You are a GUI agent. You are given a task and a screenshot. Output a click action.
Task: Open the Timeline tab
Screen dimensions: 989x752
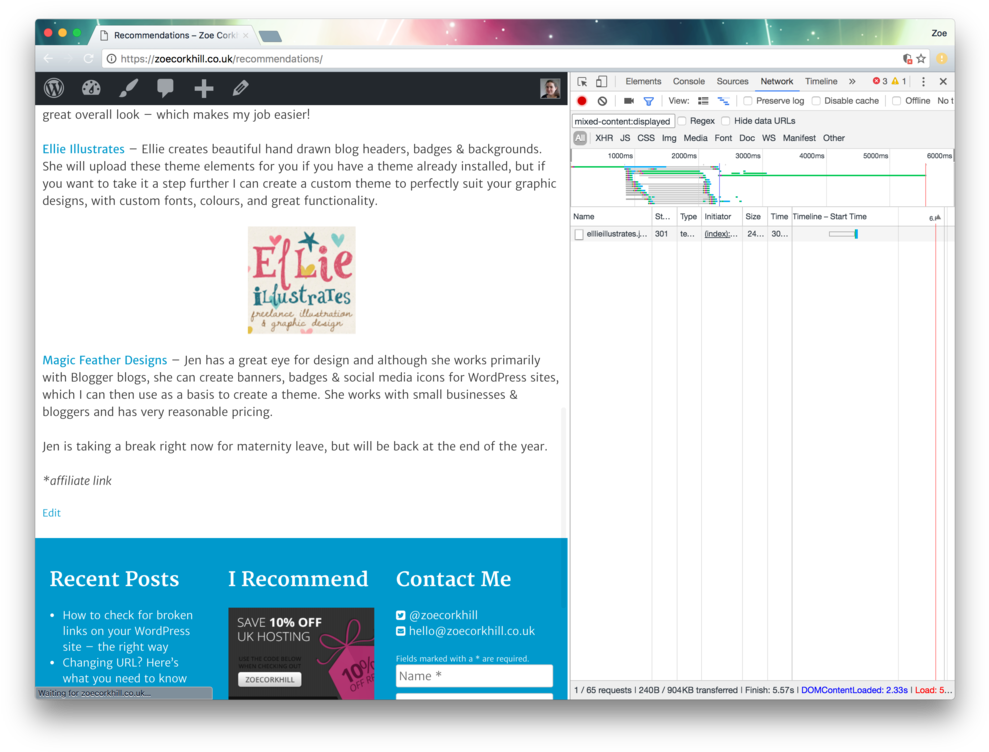tap(821, 81)
